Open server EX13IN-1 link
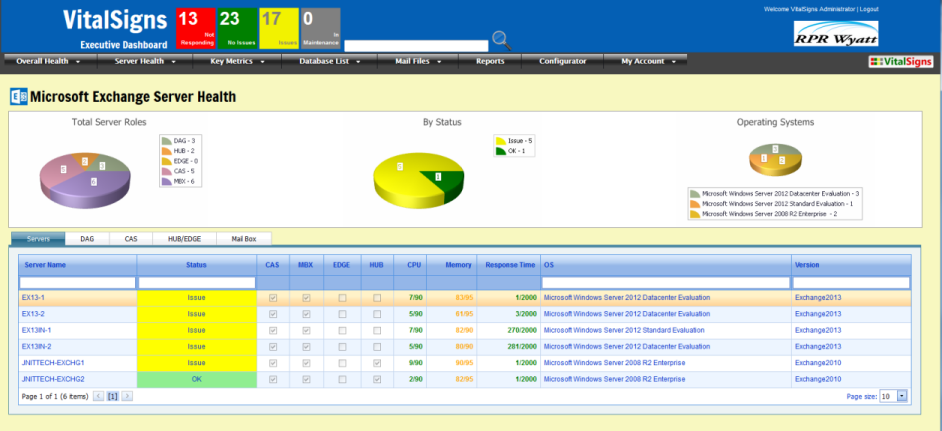The height and width of the screenshot is (431, 942). 37,330
